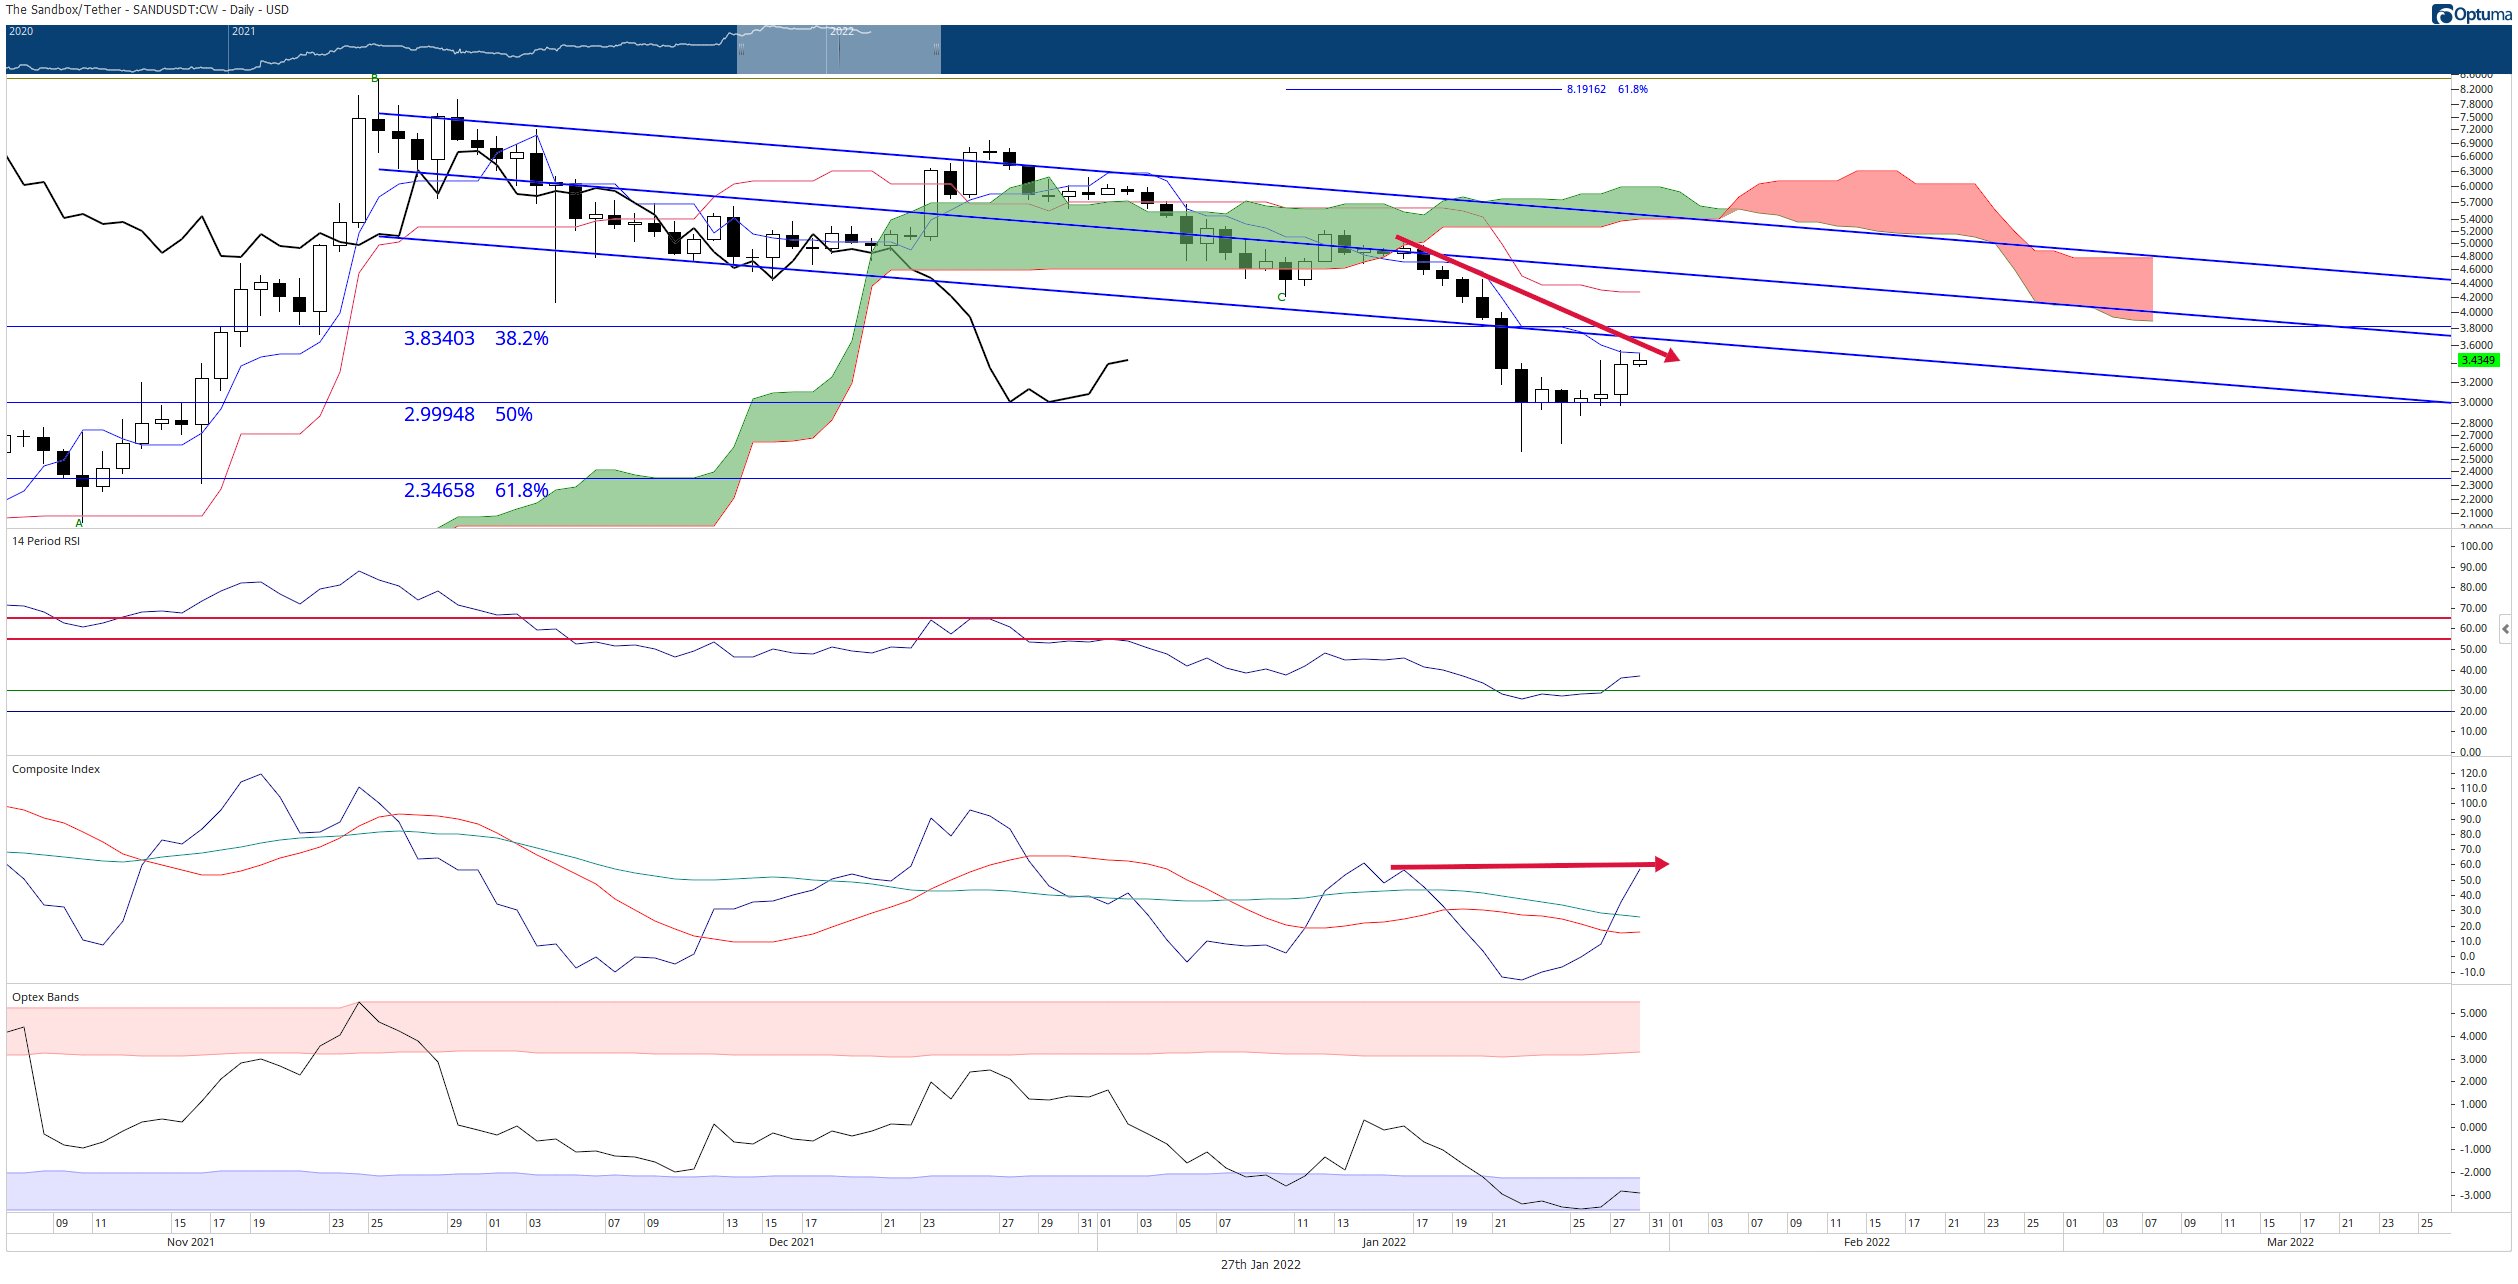Click the right handle of navigator range
Viewport: 2518px width, 1284px height.
[x=936, y=49]
